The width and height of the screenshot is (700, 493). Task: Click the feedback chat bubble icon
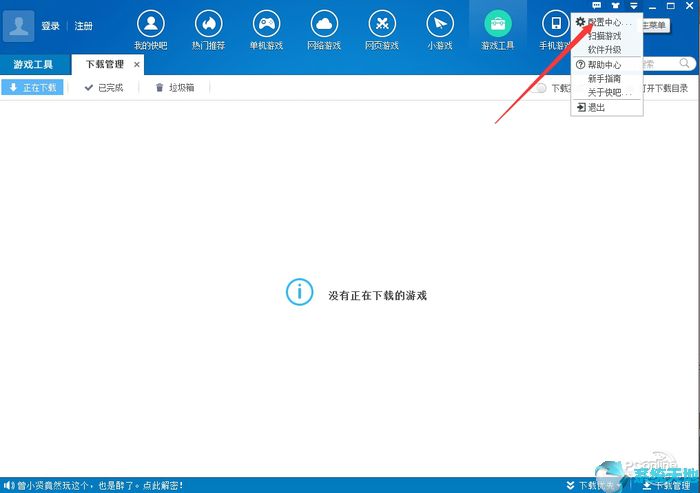click(x=596, y=5)
